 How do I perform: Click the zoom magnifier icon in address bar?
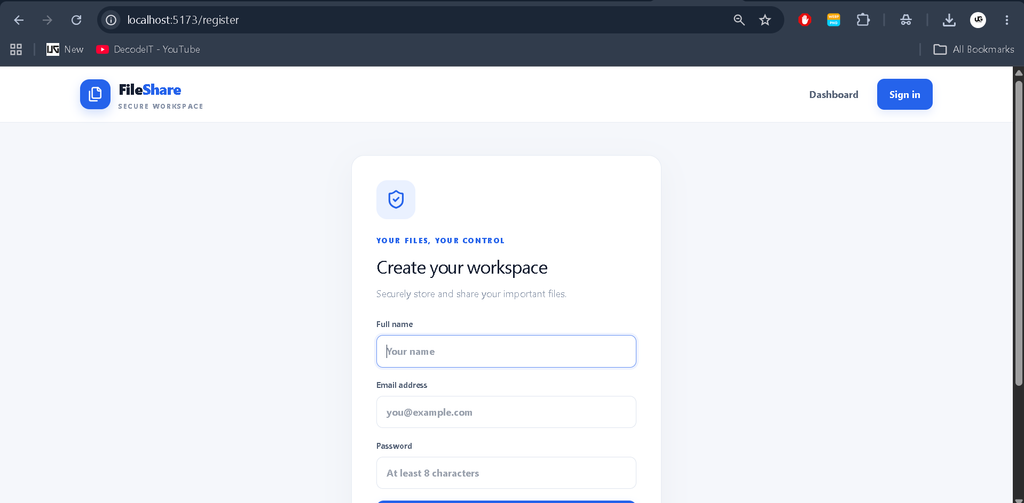pos(739,20)
